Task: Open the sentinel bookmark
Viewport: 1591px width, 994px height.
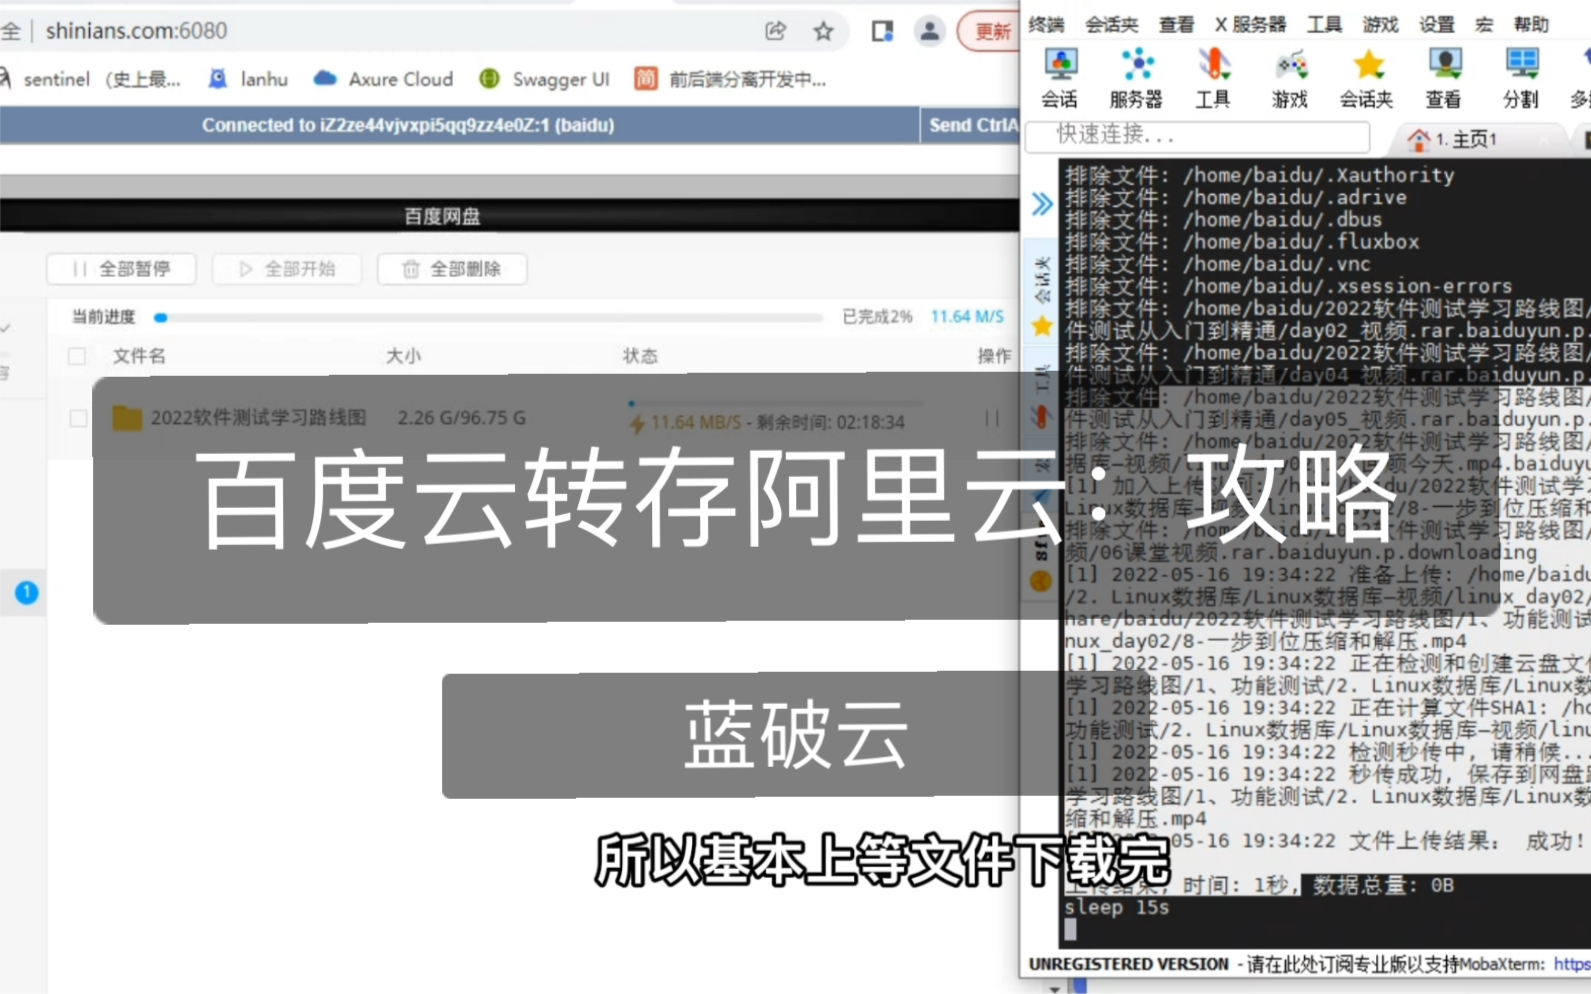Action: click(x=92, y=79)
